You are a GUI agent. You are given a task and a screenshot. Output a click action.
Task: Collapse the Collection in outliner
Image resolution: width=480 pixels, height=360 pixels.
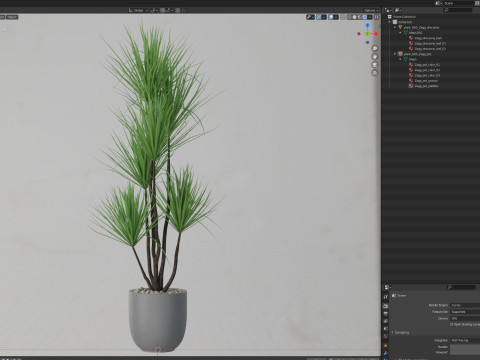tap(390, 22)
